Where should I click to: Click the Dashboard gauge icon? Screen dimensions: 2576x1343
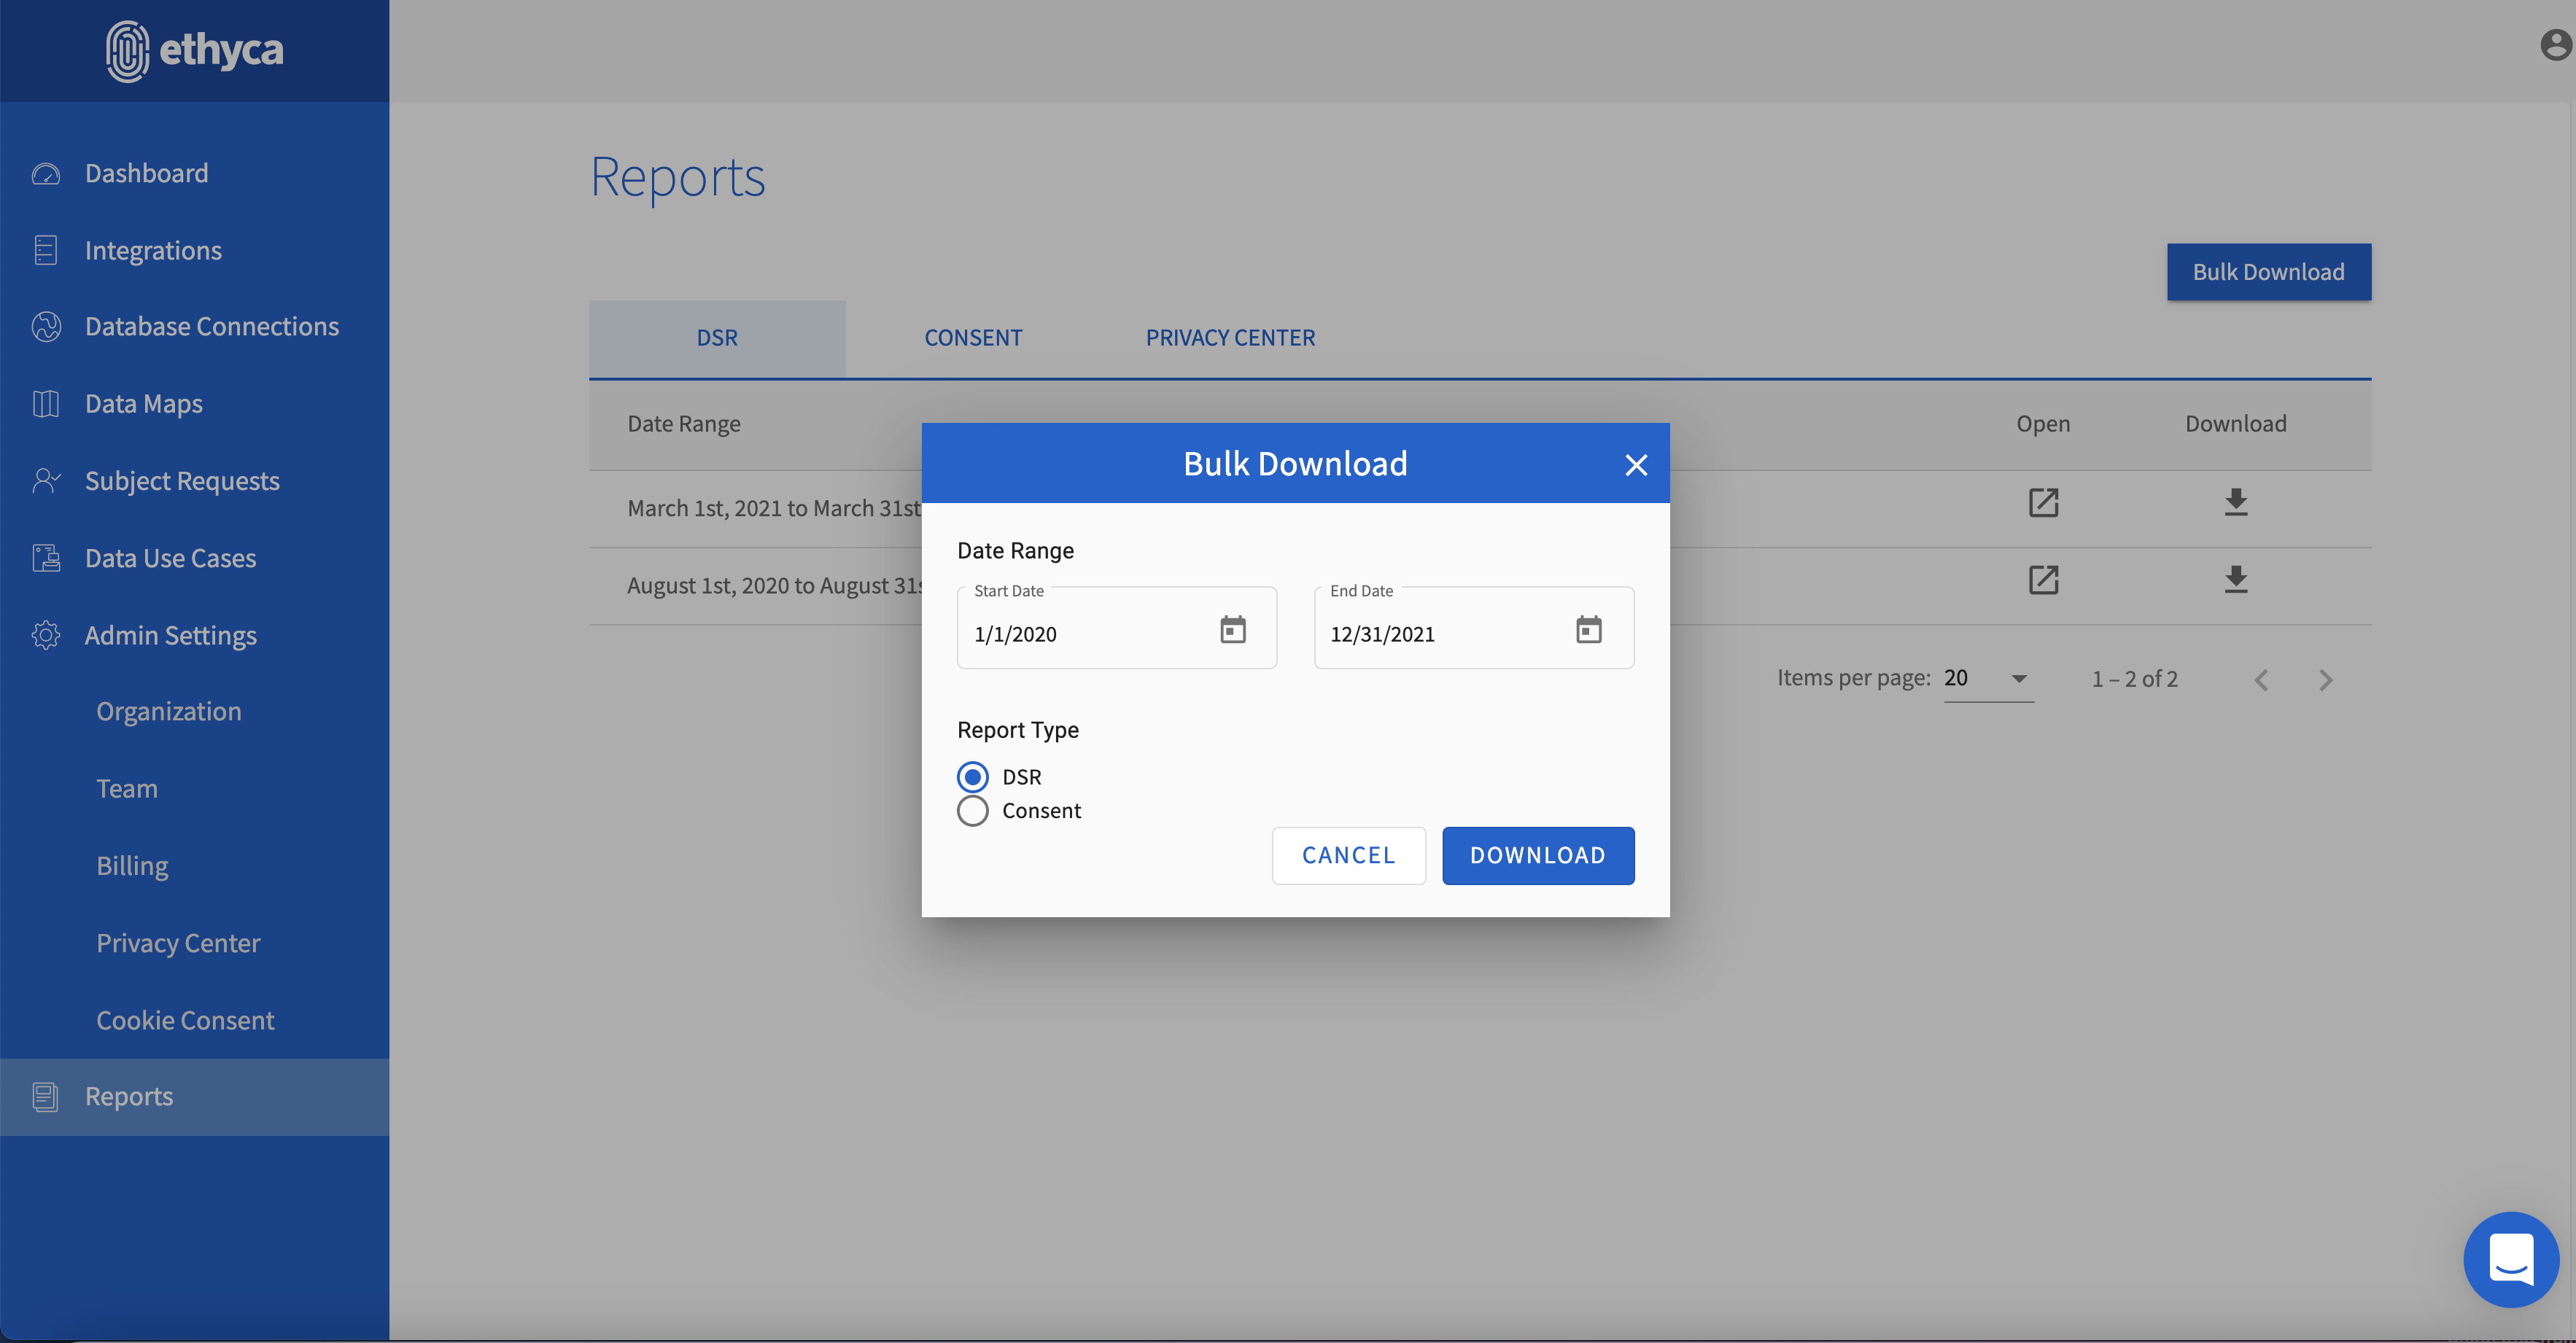pyautogui.click(x=46, y=174)
